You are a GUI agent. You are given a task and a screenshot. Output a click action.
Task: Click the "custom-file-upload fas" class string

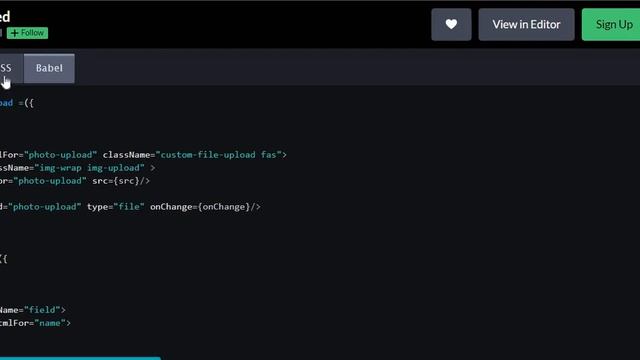219,155
